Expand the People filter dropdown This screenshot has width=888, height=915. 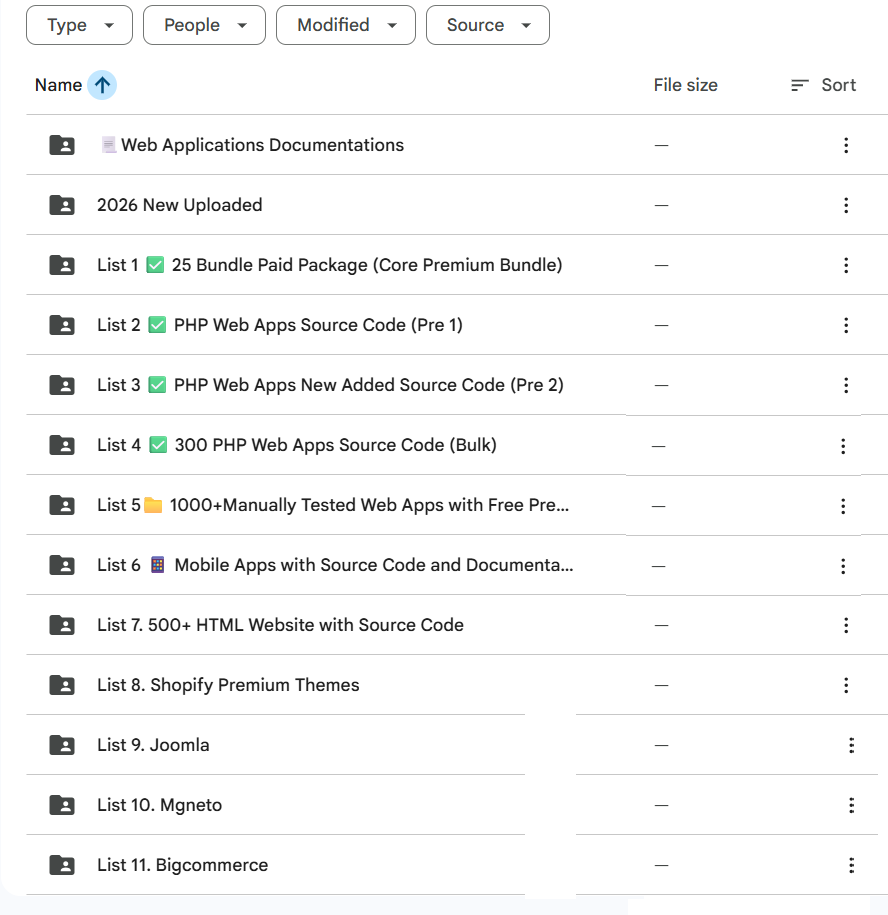click(x=204, y=25)
